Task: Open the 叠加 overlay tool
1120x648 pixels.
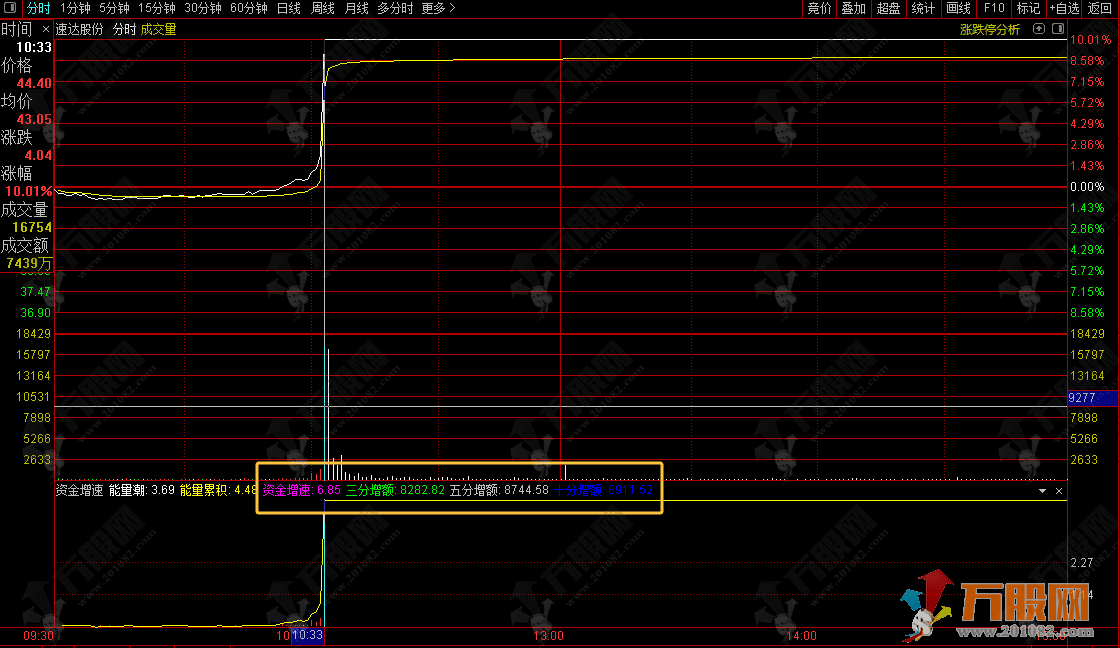Action: coord(853,8)
